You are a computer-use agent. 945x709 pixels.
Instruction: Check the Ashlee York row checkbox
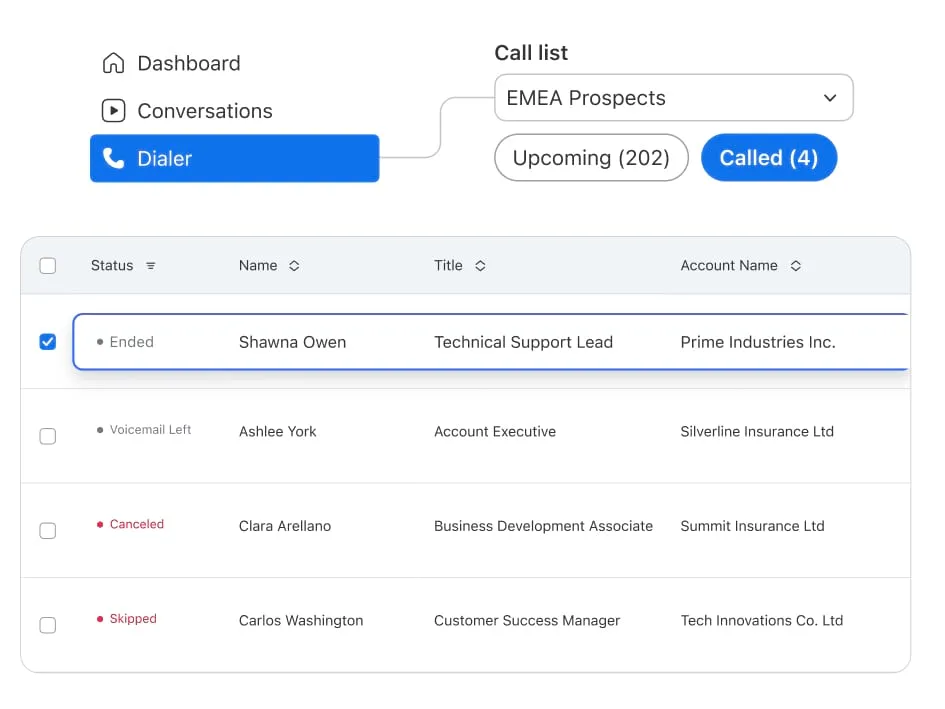coord(48,436)
